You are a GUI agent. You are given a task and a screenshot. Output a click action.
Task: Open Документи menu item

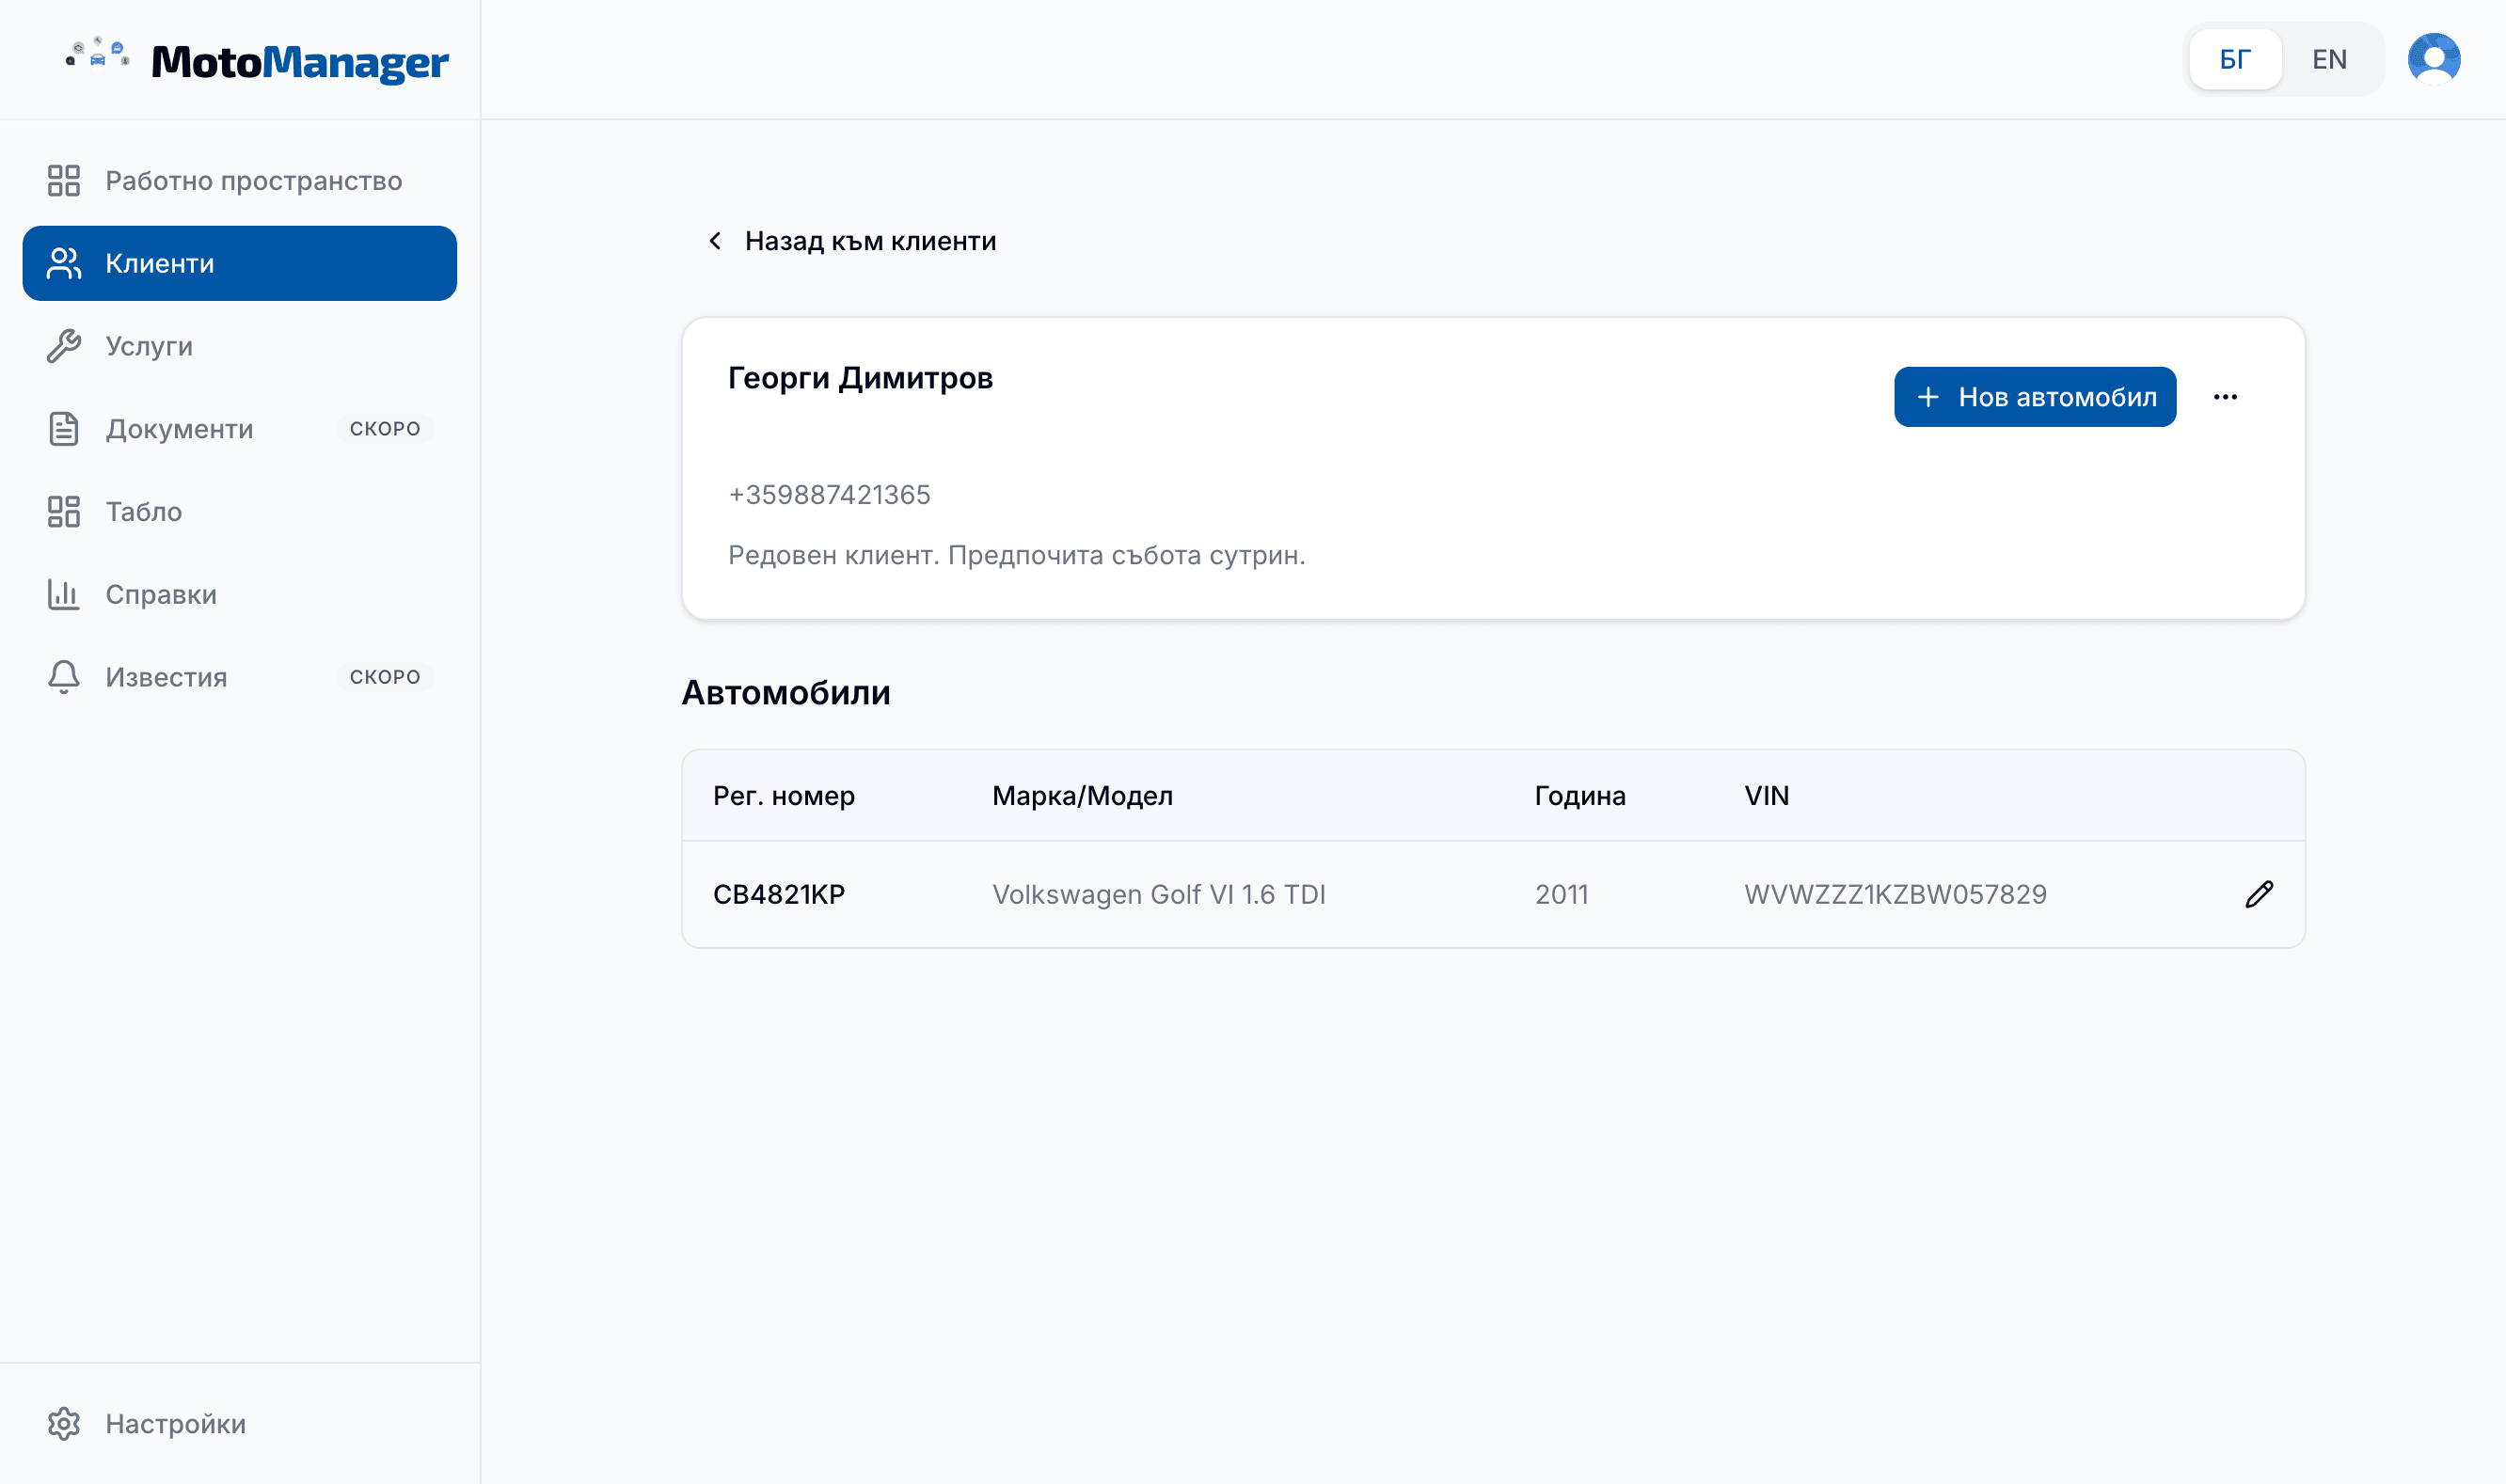tap(240, 429)
